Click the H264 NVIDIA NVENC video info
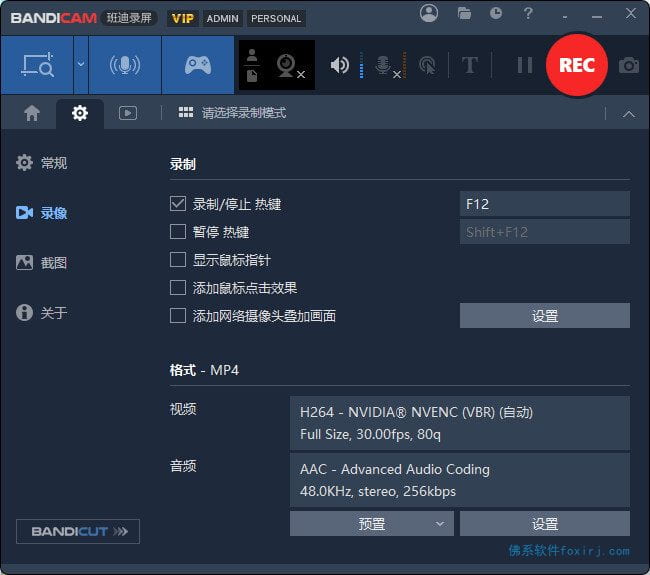This screenshot has width=650, height=575. (x=460, y=423)
